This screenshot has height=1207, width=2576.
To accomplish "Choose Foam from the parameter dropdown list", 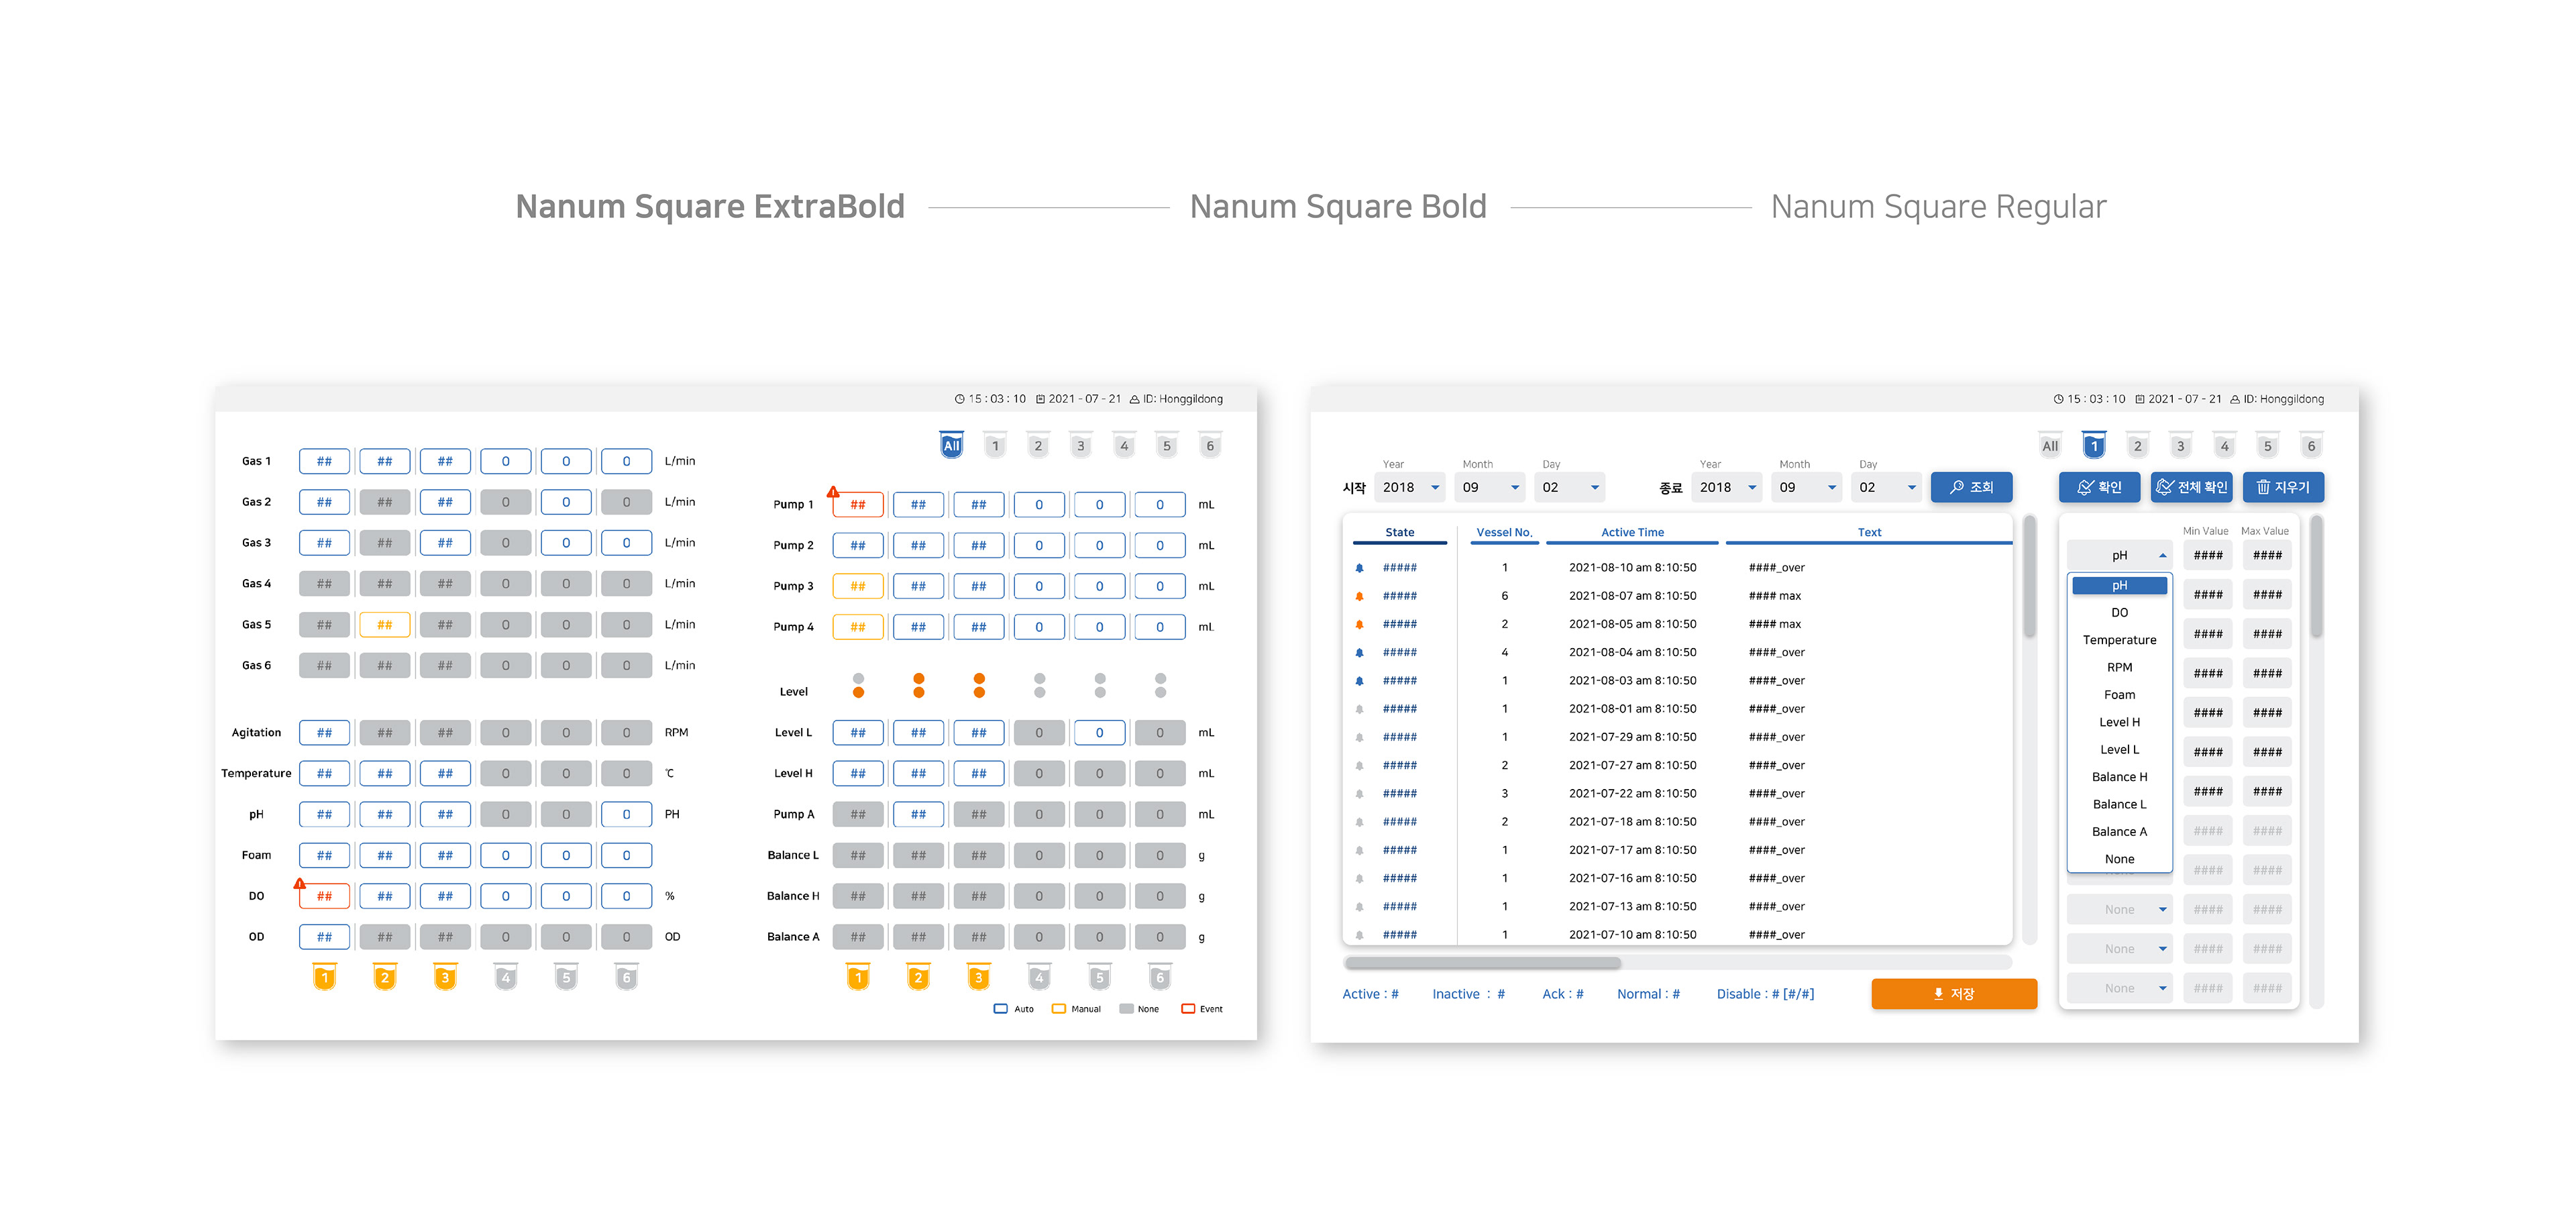I will coord(2119,695).
